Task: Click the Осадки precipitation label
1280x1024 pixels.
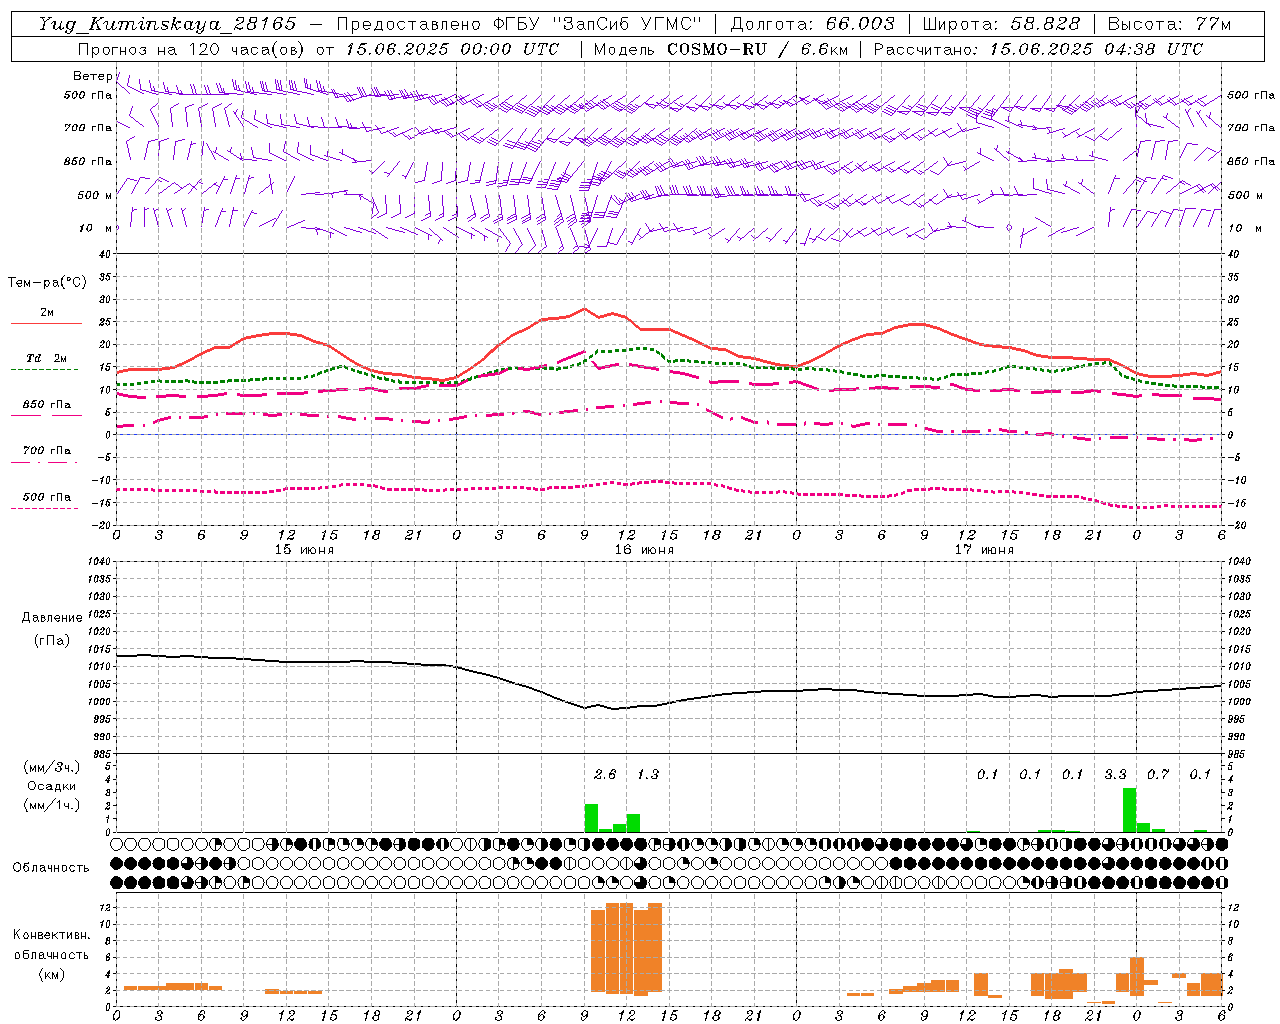Action: coord(51,786)
